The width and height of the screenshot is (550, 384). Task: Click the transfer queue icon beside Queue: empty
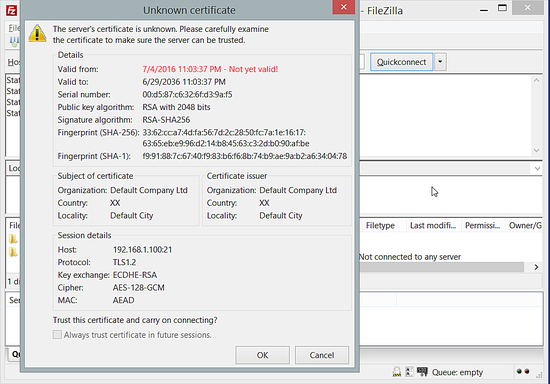pos(422,372)
